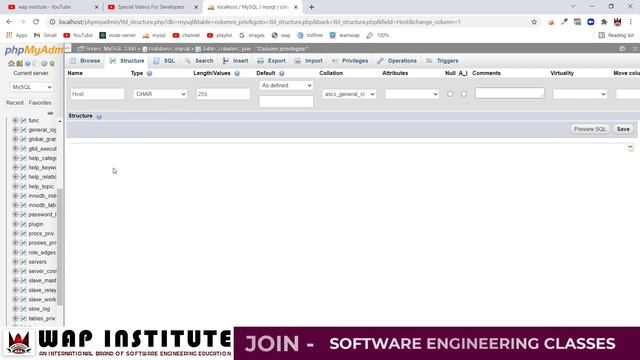The width and height of the screenshot is (640, 360).
Task: Expand the func table node
Action: coord(15,120)
